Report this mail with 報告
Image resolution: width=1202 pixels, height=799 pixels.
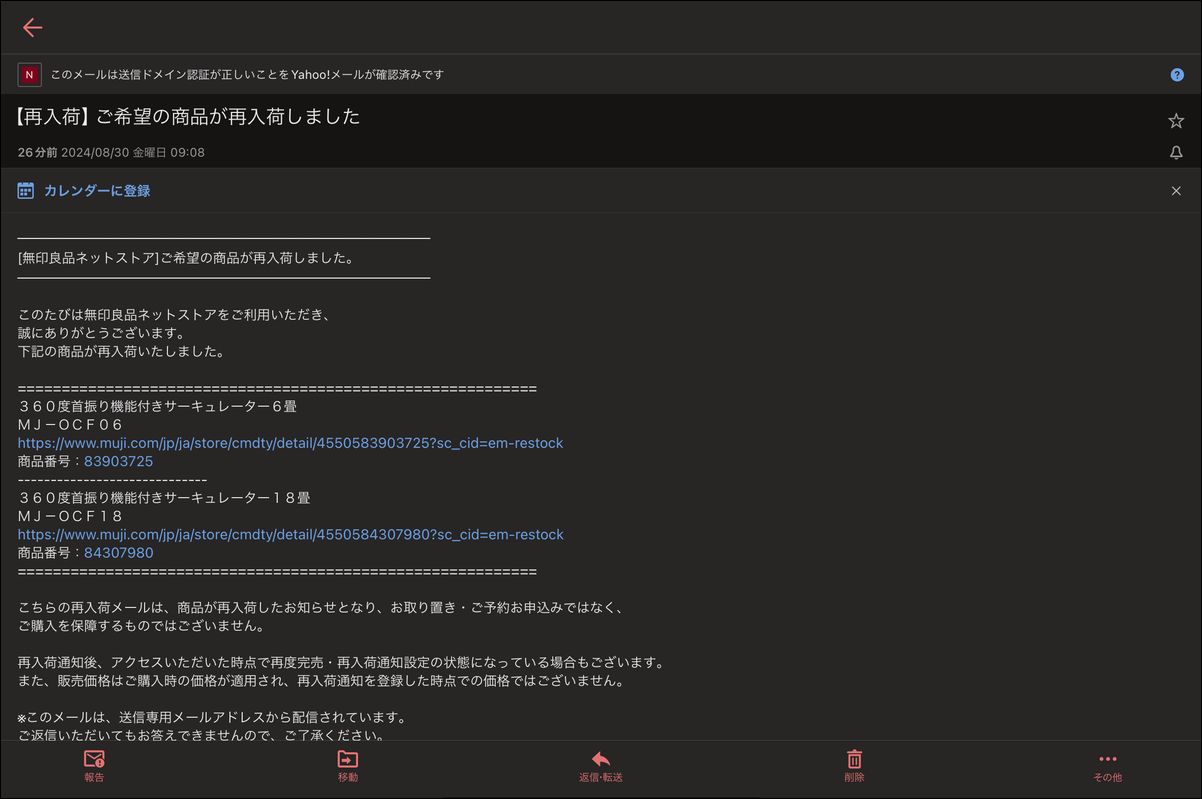94,766
